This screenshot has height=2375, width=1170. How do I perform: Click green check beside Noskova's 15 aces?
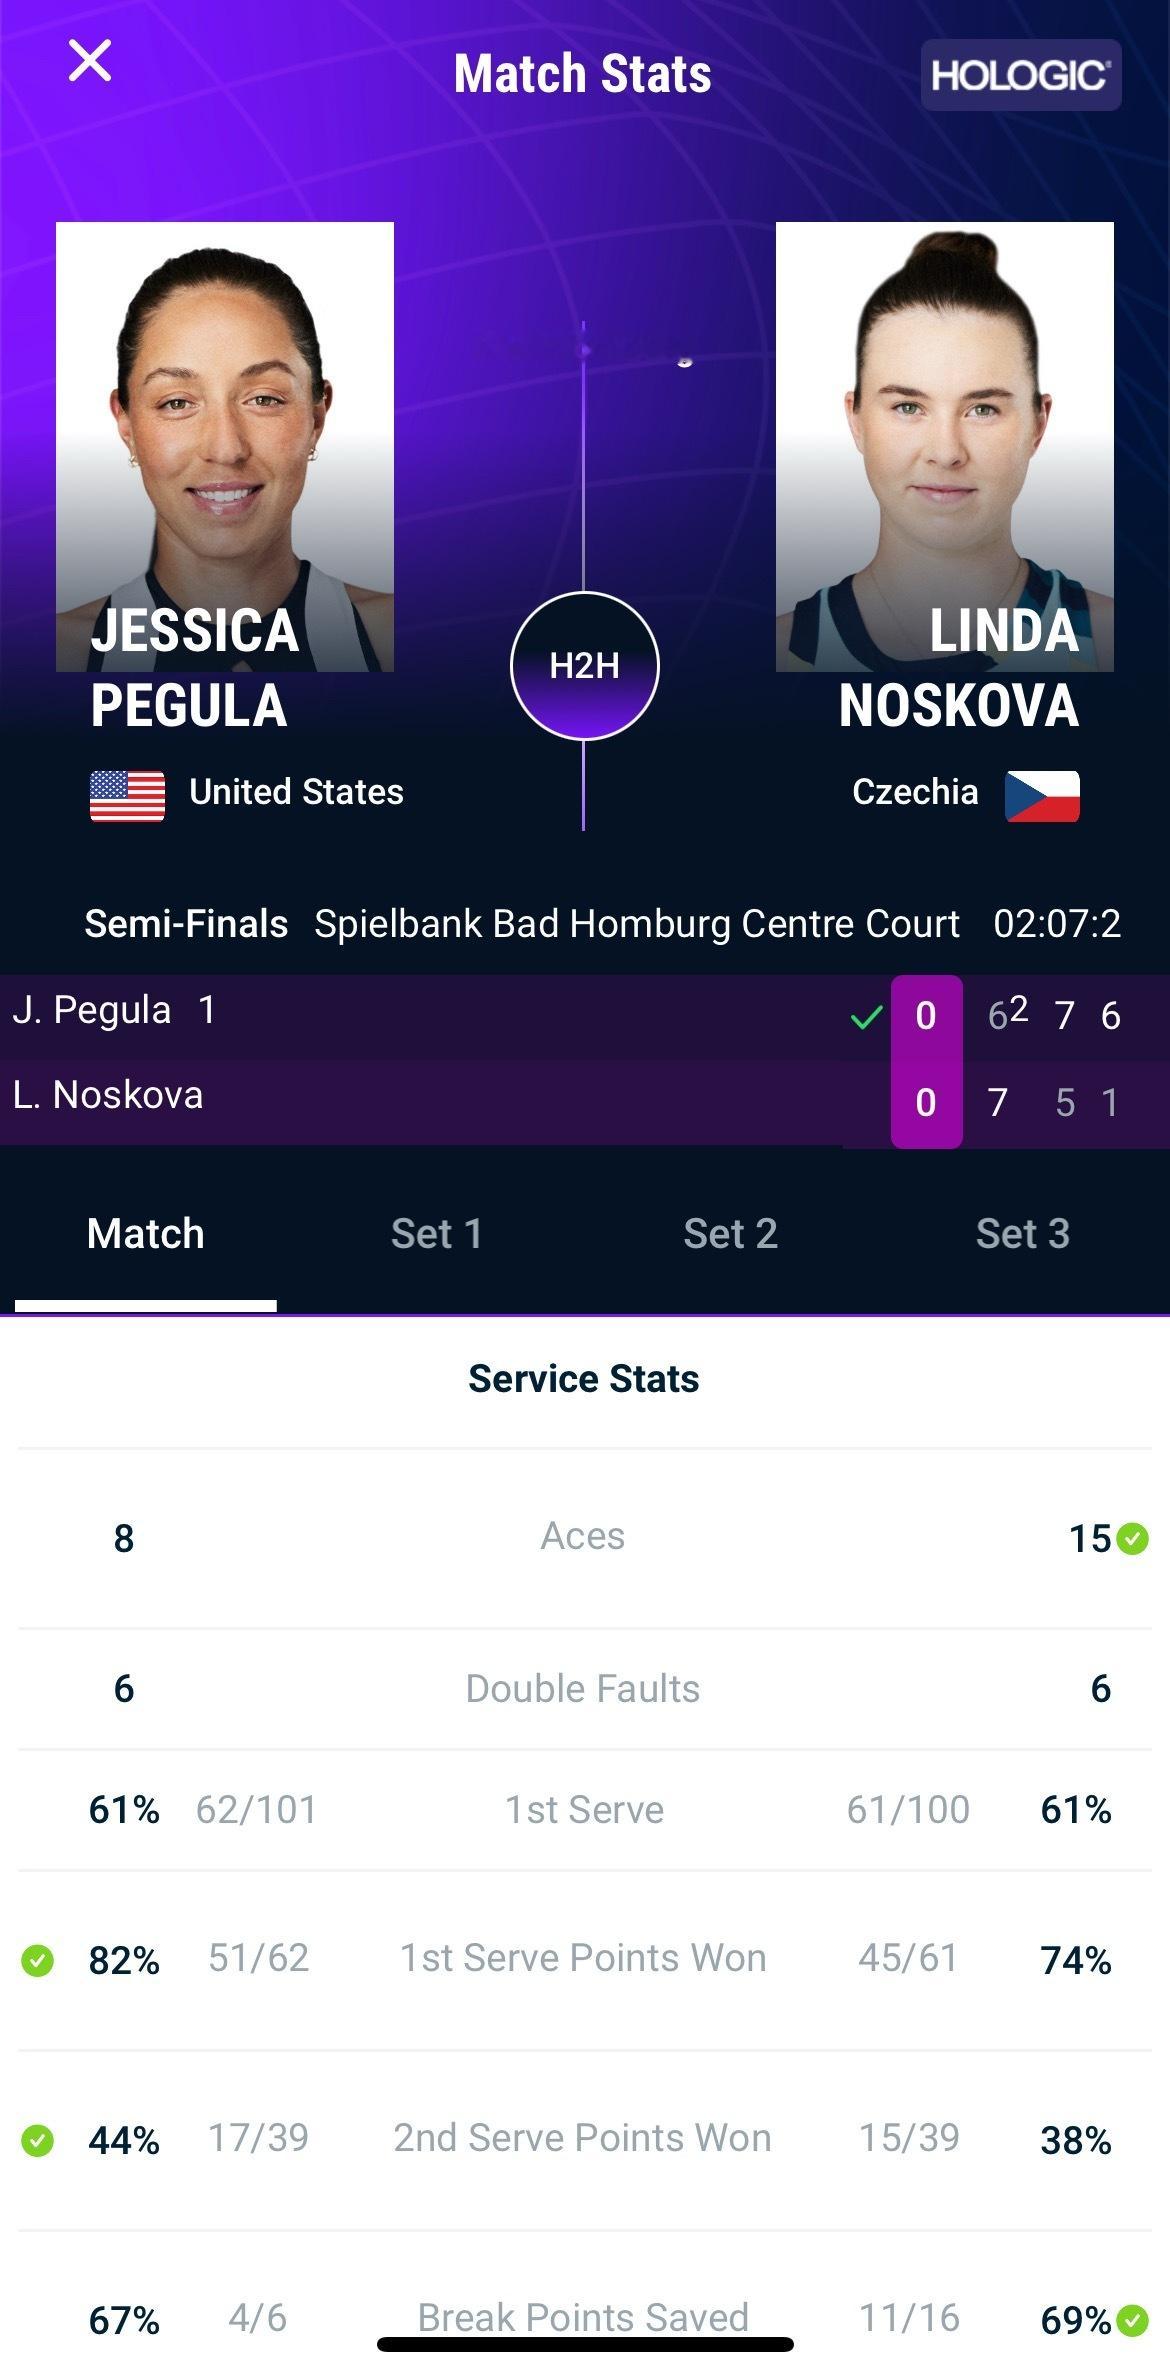point(1133,1538)
